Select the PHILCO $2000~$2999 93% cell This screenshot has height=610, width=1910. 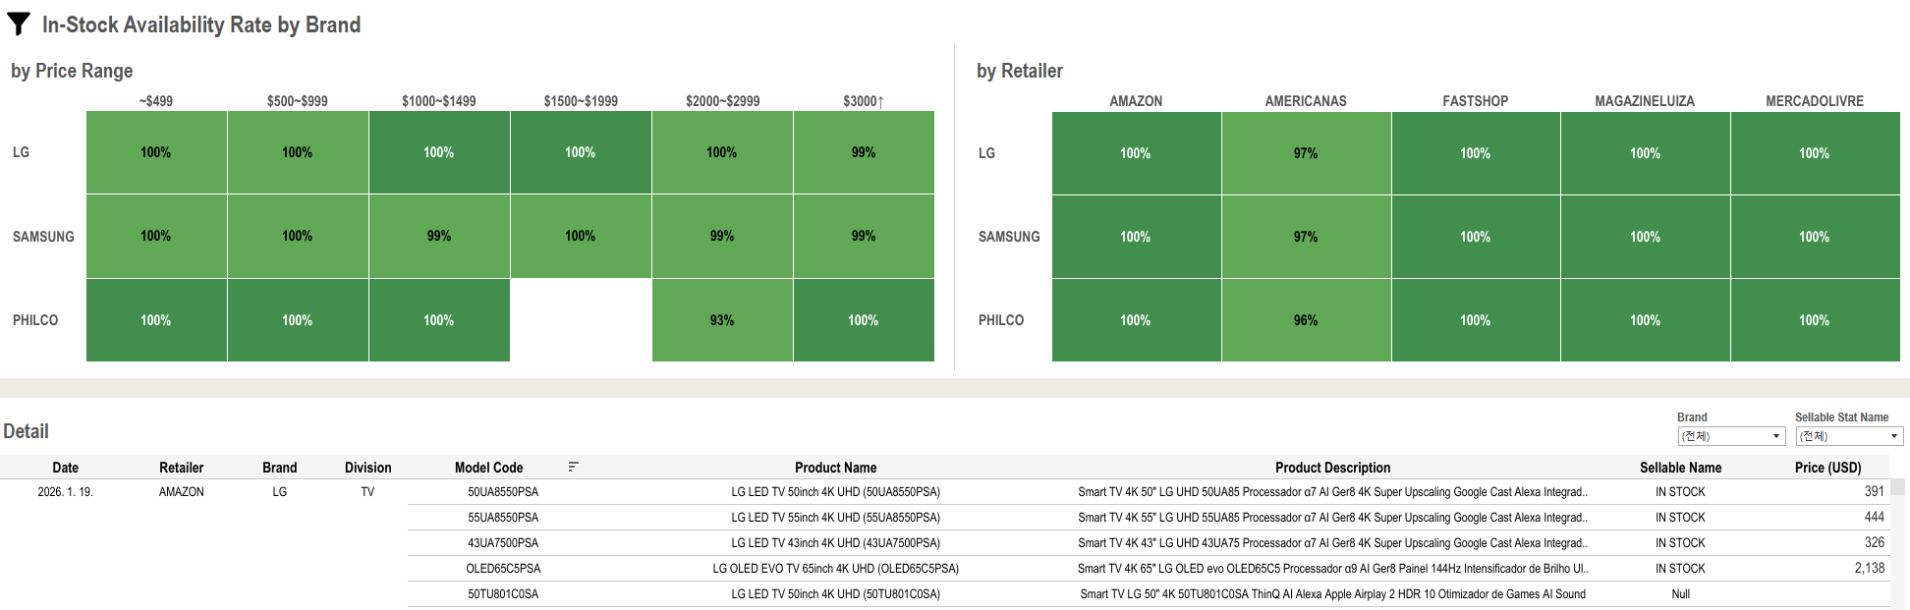[722, 320]
